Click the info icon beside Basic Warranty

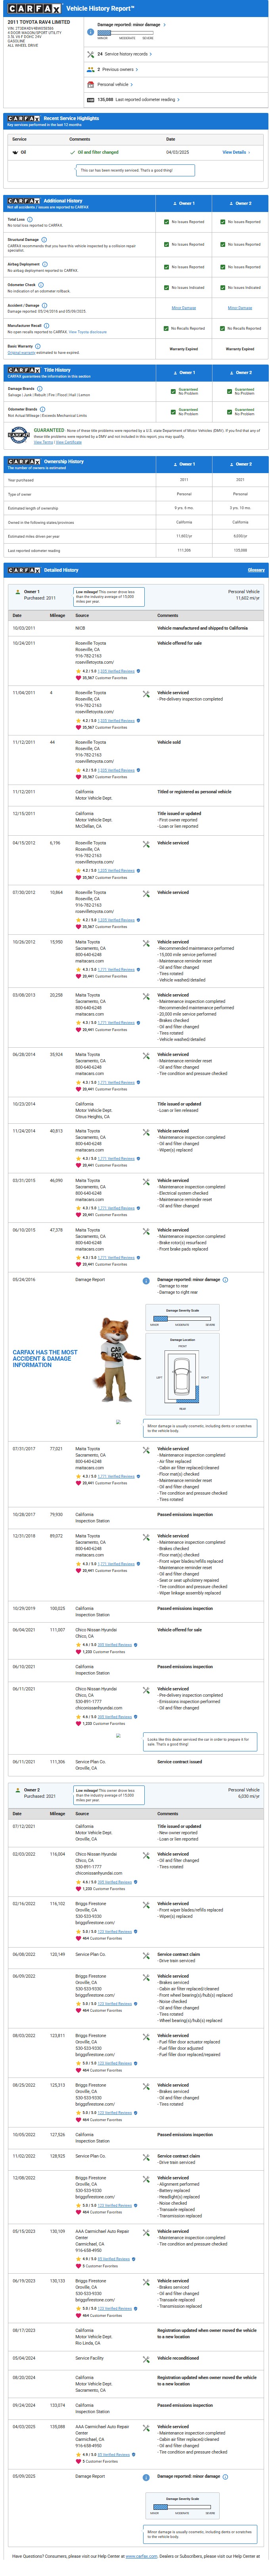38,346
